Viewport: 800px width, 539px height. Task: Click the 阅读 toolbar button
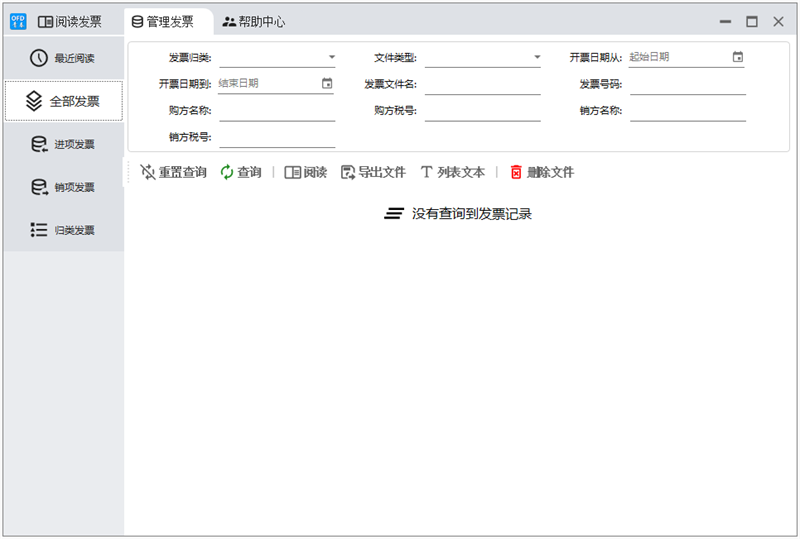pos(306,172)
